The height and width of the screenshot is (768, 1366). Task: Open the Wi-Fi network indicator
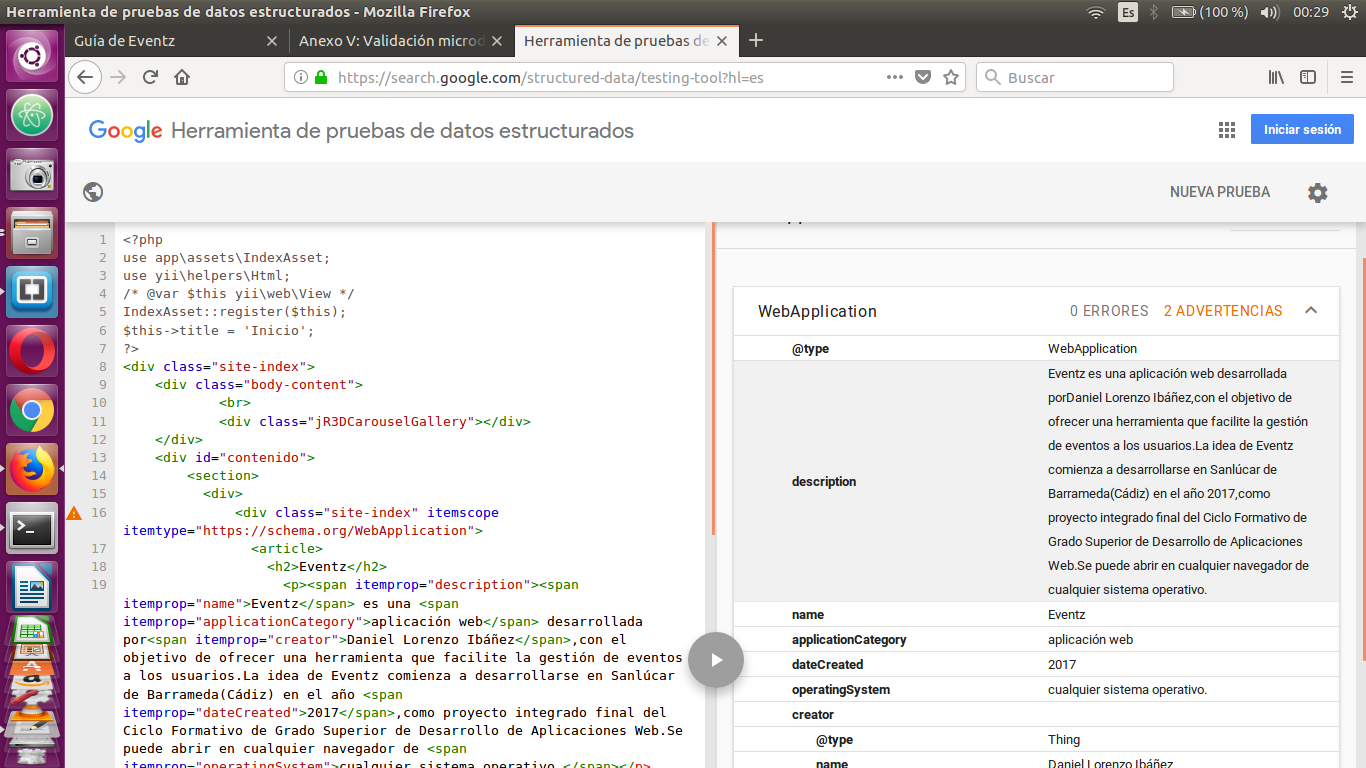[1096, 12]
